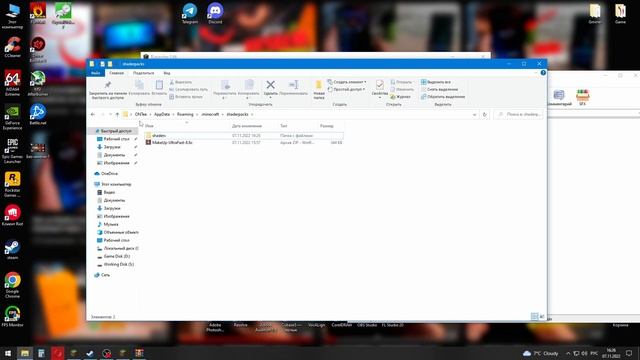Open the File (Файл) ribbon tab
Screen dimensions: 640x360
[96, 73]
